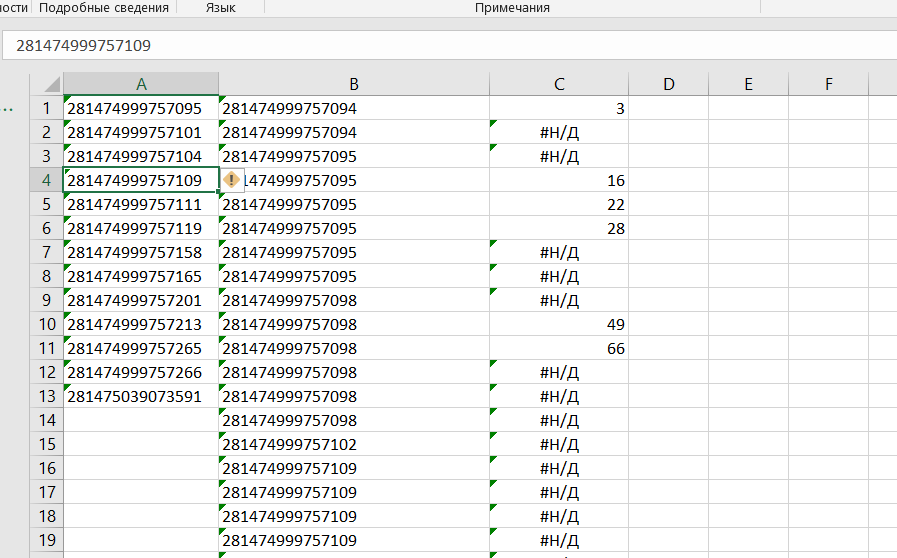
Task: Click the Select All corner triangle
Action: 51,85
